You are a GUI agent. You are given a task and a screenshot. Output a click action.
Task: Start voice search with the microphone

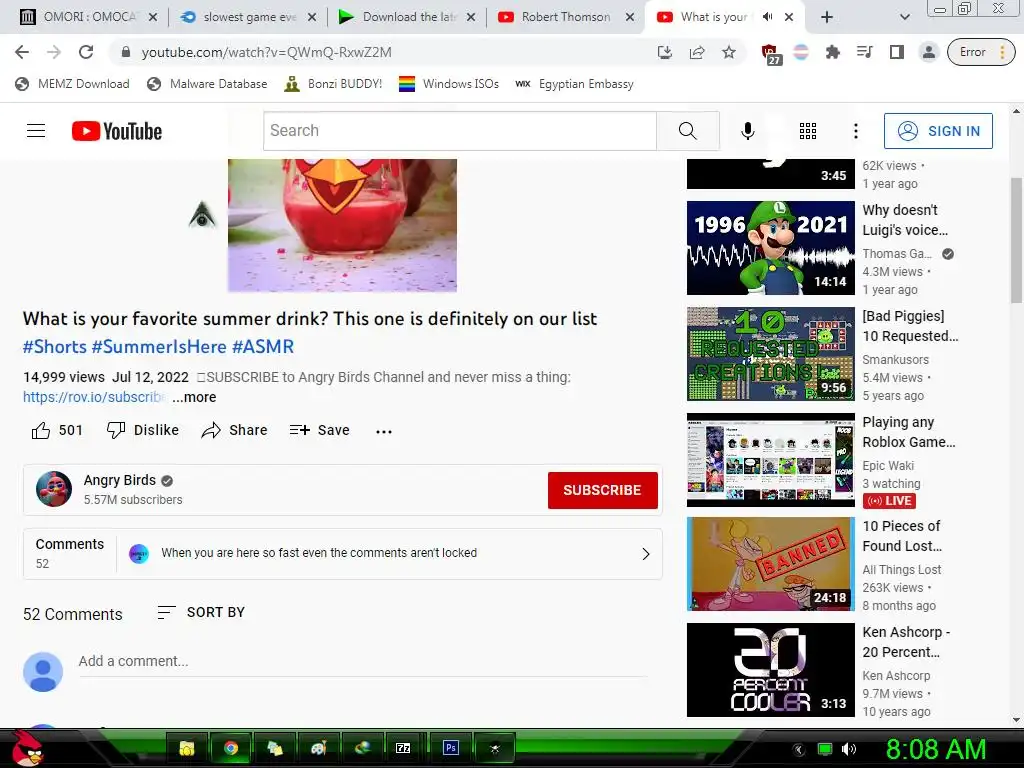point(748,131)
